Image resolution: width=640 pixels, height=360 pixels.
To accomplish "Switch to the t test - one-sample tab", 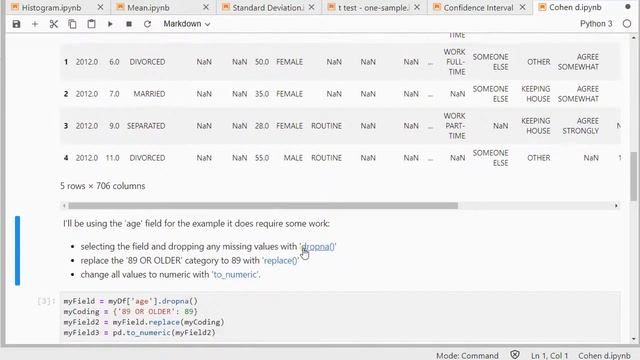I will coord(373,7).
